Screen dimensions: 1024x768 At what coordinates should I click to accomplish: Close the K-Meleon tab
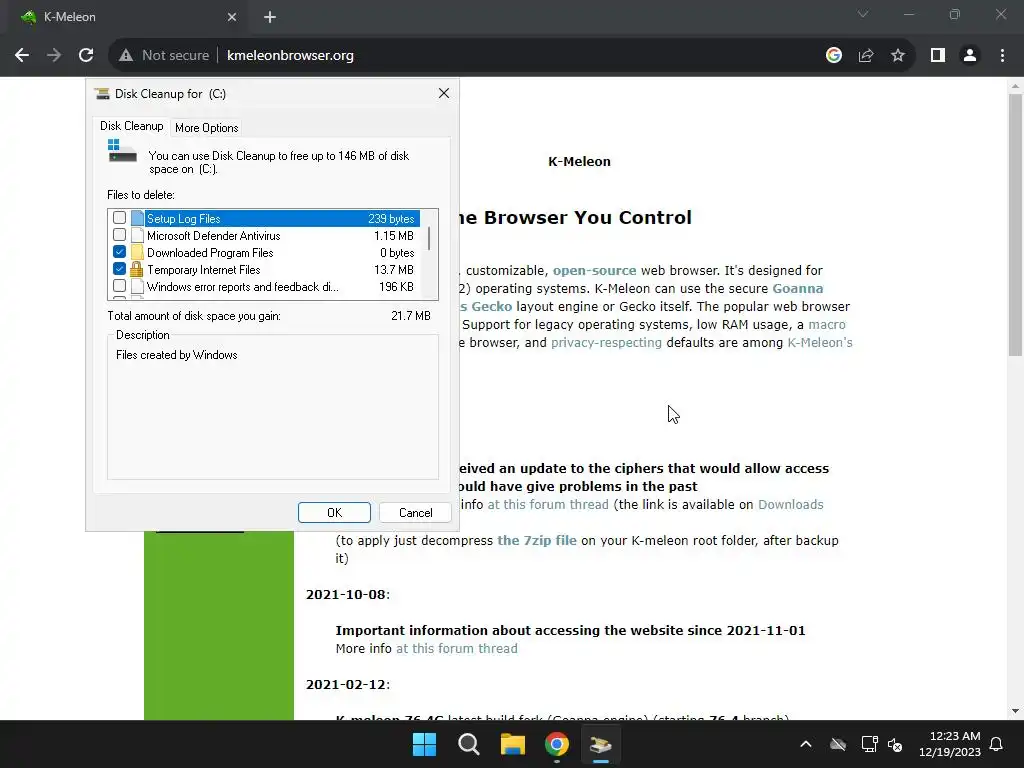[232, 17]
